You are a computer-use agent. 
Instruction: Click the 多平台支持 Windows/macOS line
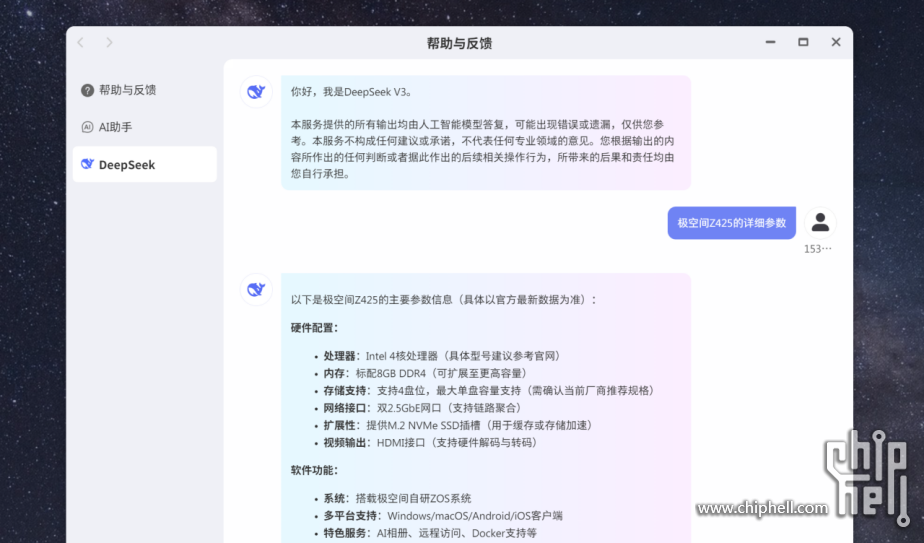(443, 516)
